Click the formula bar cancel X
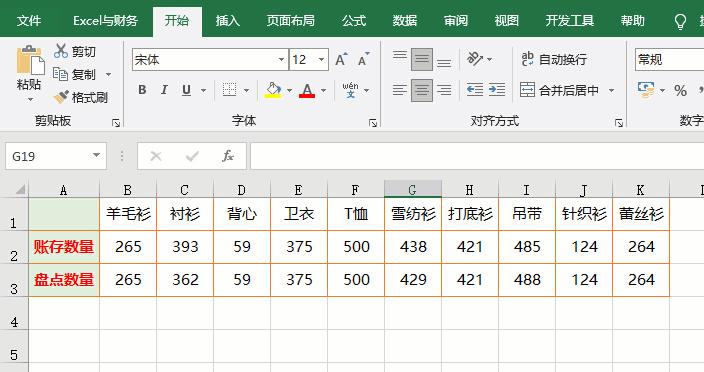The image size is (704, 372). [156, 156]
